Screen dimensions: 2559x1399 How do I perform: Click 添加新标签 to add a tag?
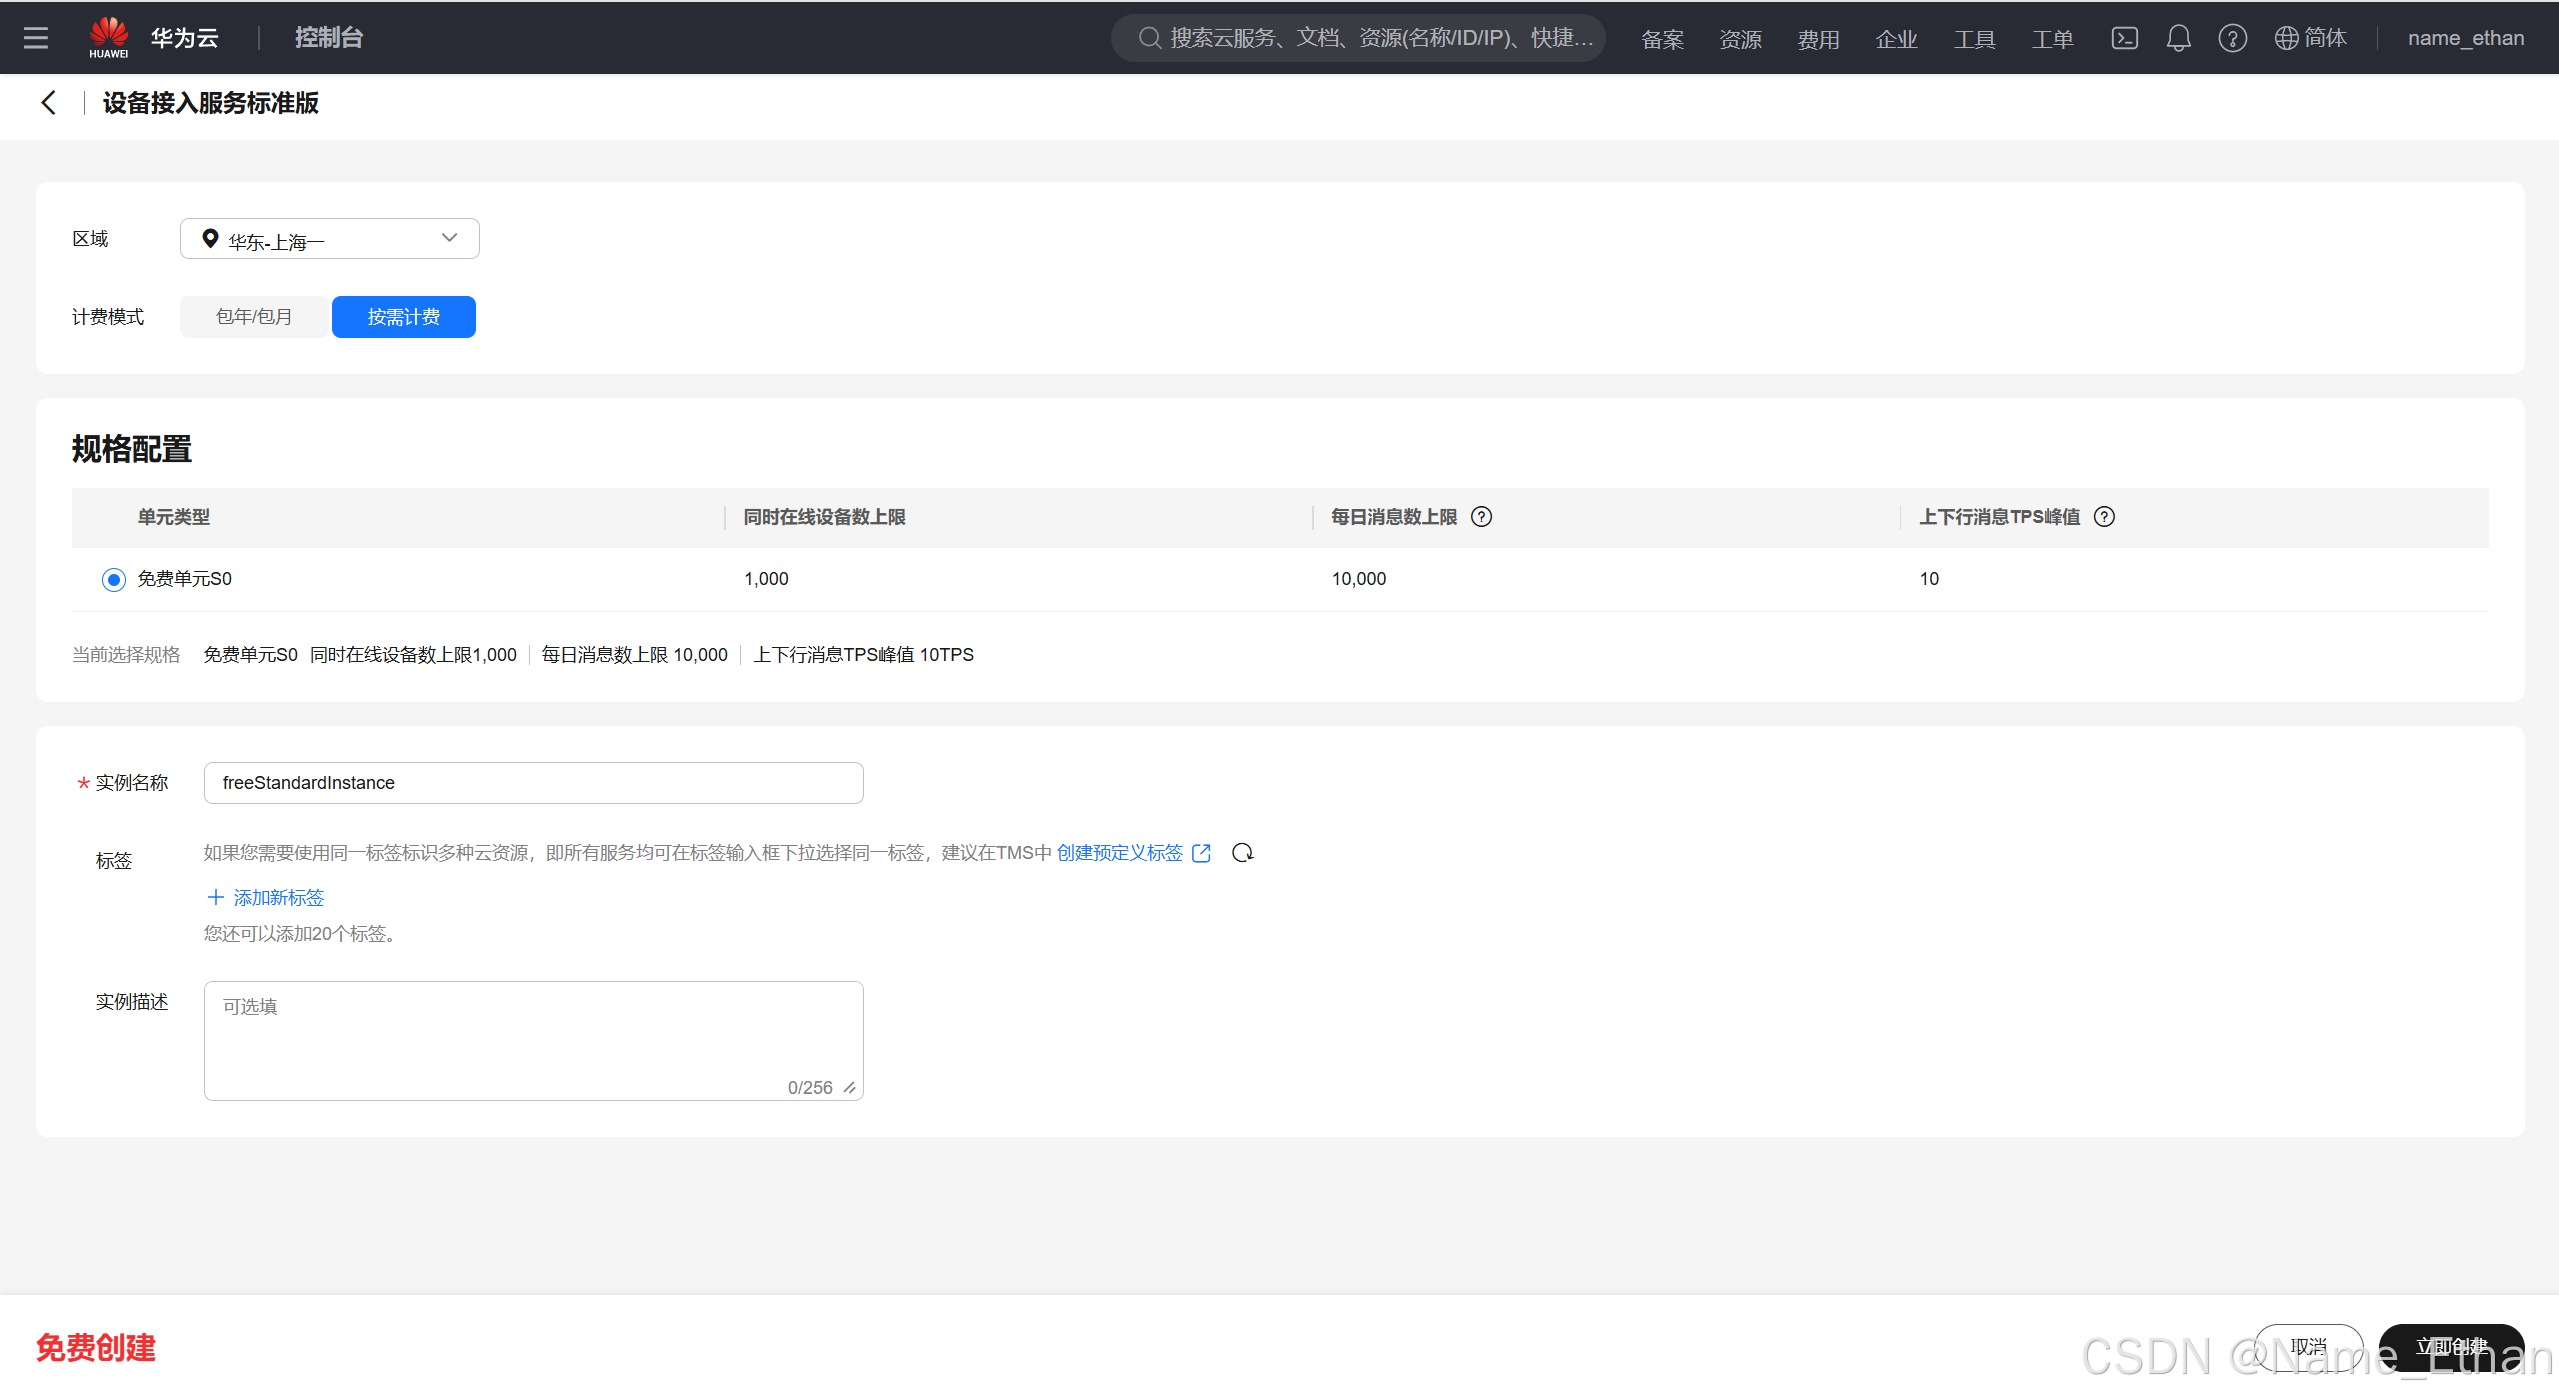pyautogui.click(x=266, y=898)
